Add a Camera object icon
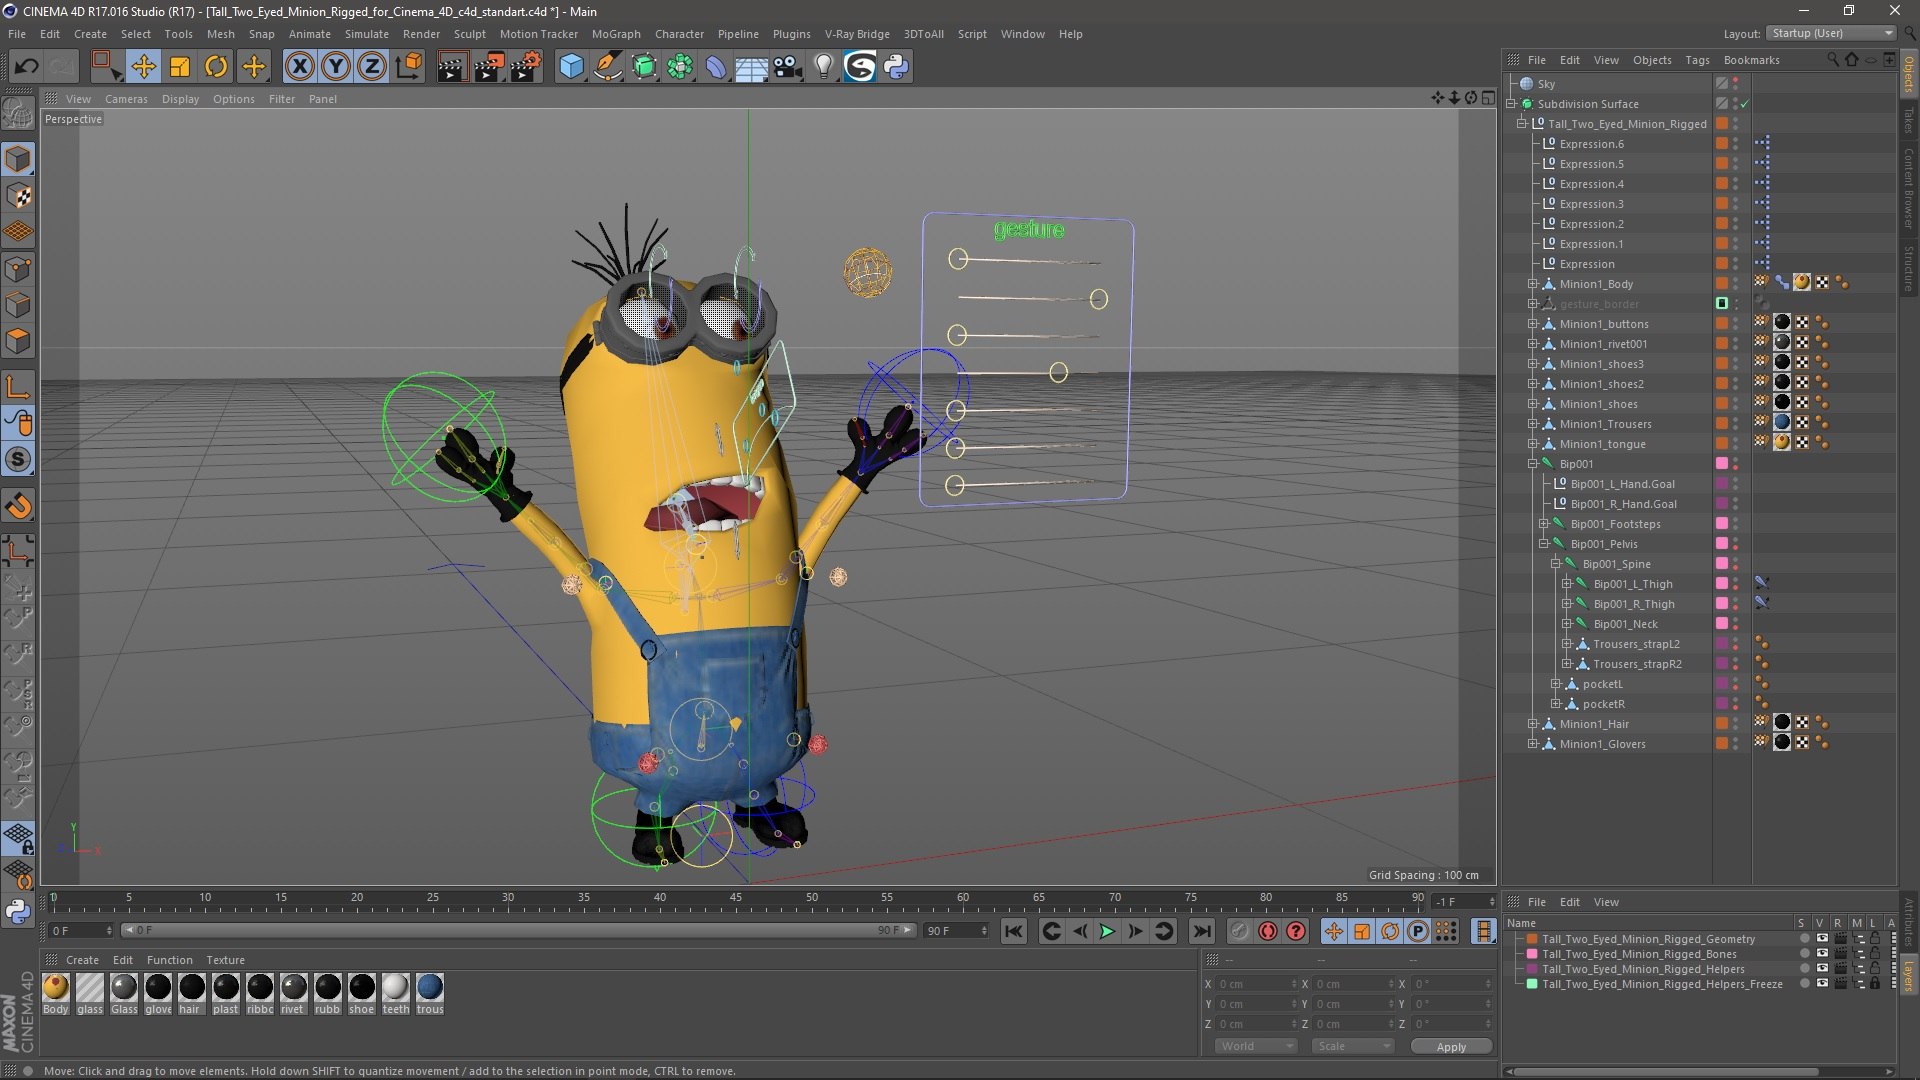This screenshot has width=1920, height=1080. (x=787, y=67)
